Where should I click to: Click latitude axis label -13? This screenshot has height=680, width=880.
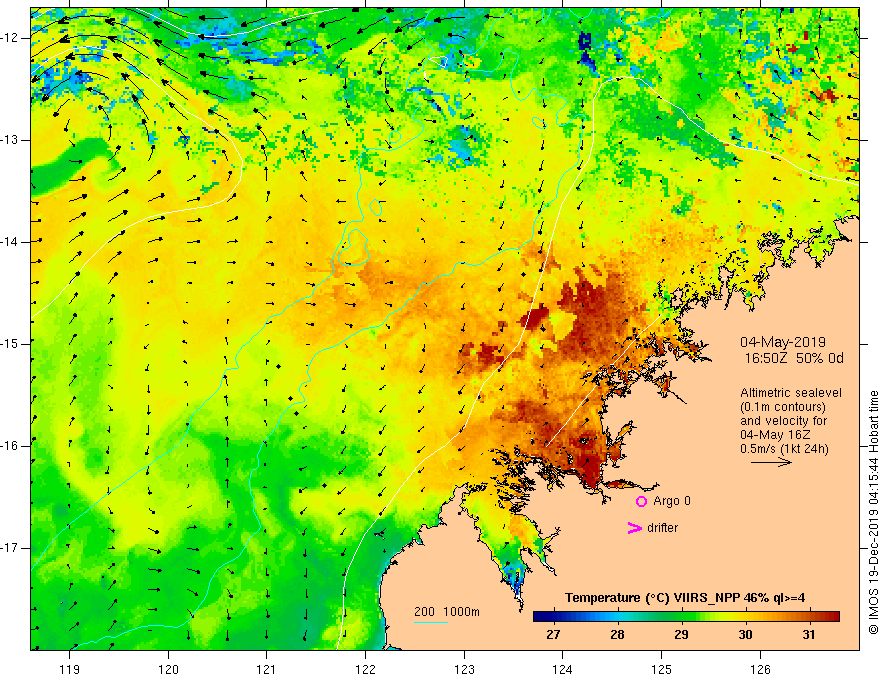tap(10, 140)
